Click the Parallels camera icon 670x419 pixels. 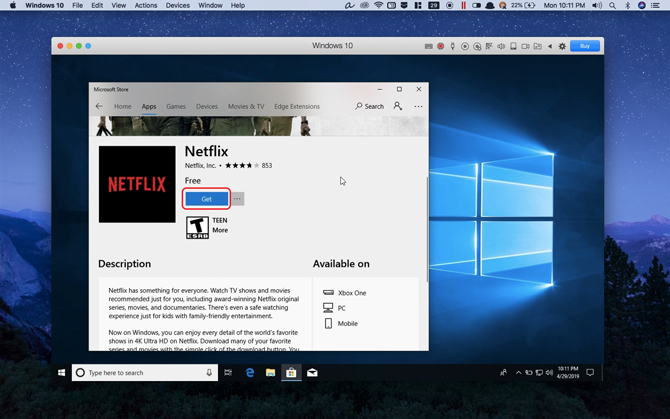tap(526, 46)
